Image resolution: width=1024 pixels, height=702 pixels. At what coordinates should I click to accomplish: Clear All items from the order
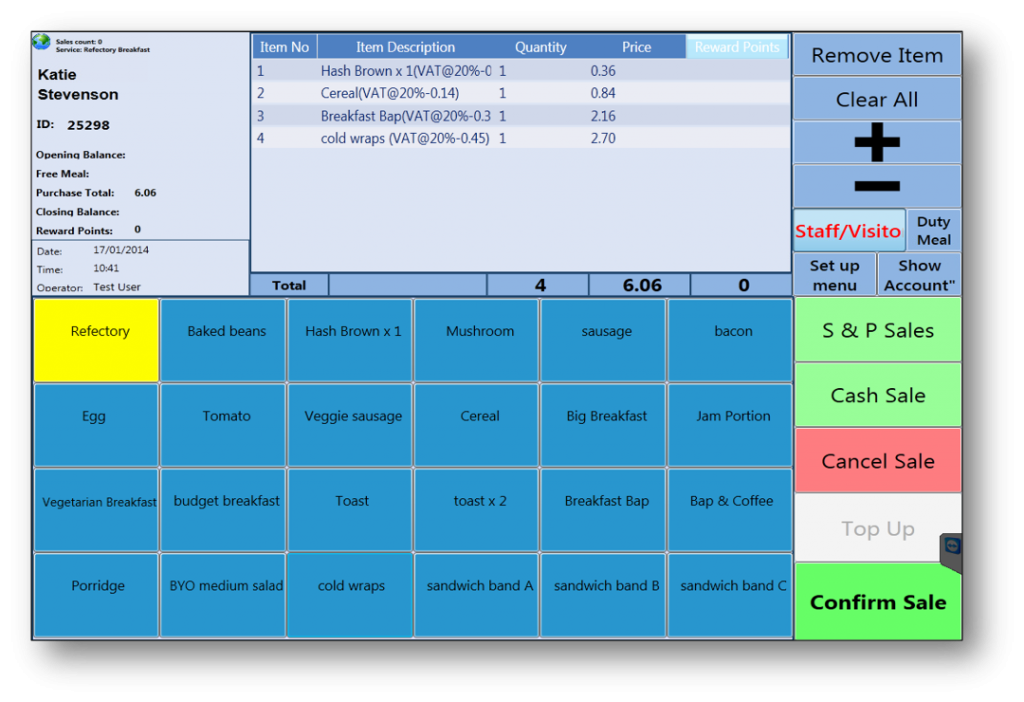[877, 100]
